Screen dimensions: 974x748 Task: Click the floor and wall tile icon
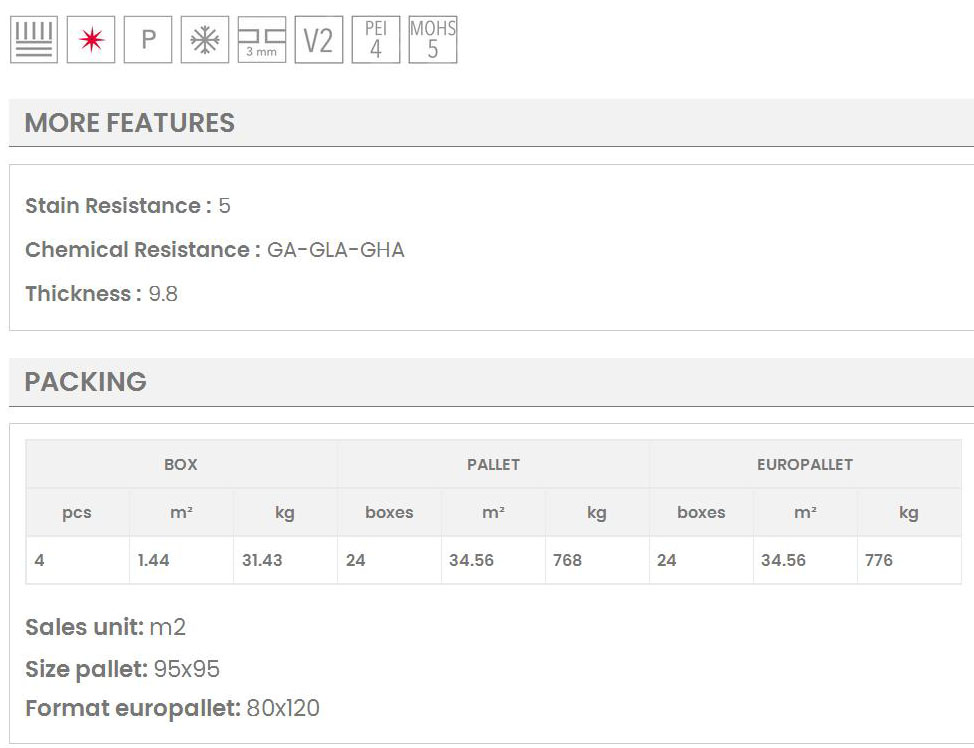tap(34, 40)
